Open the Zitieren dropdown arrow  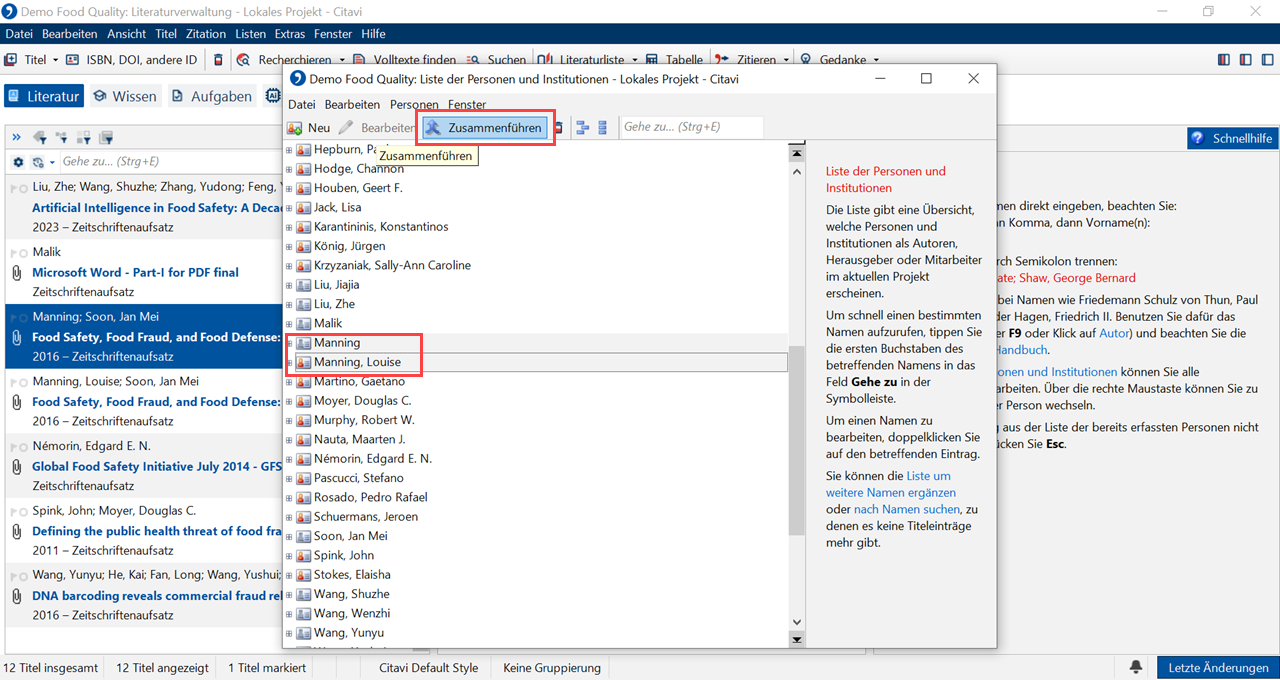tap(788, 60)
